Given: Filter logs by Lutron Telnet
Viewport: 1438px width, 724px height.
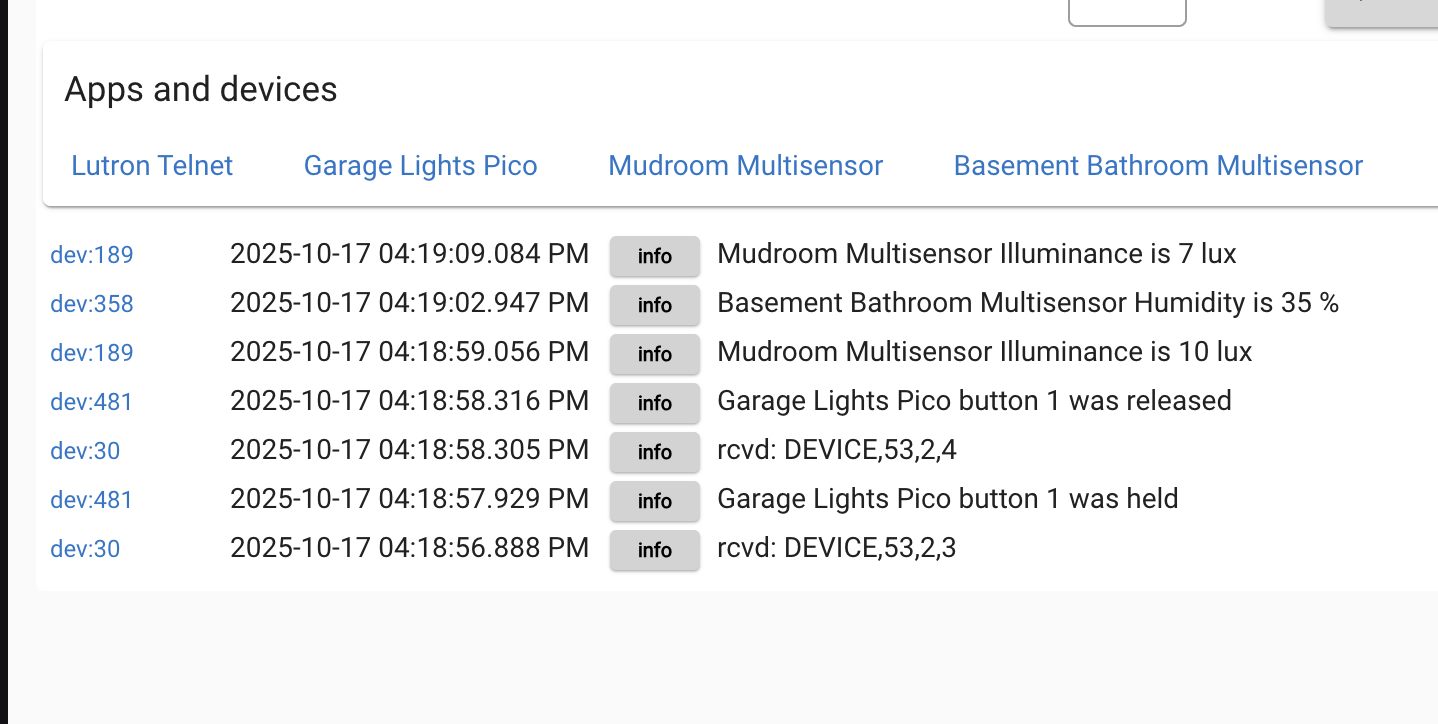Looking at the screenshot, I should pyautogui.click(x=152, y=166).
